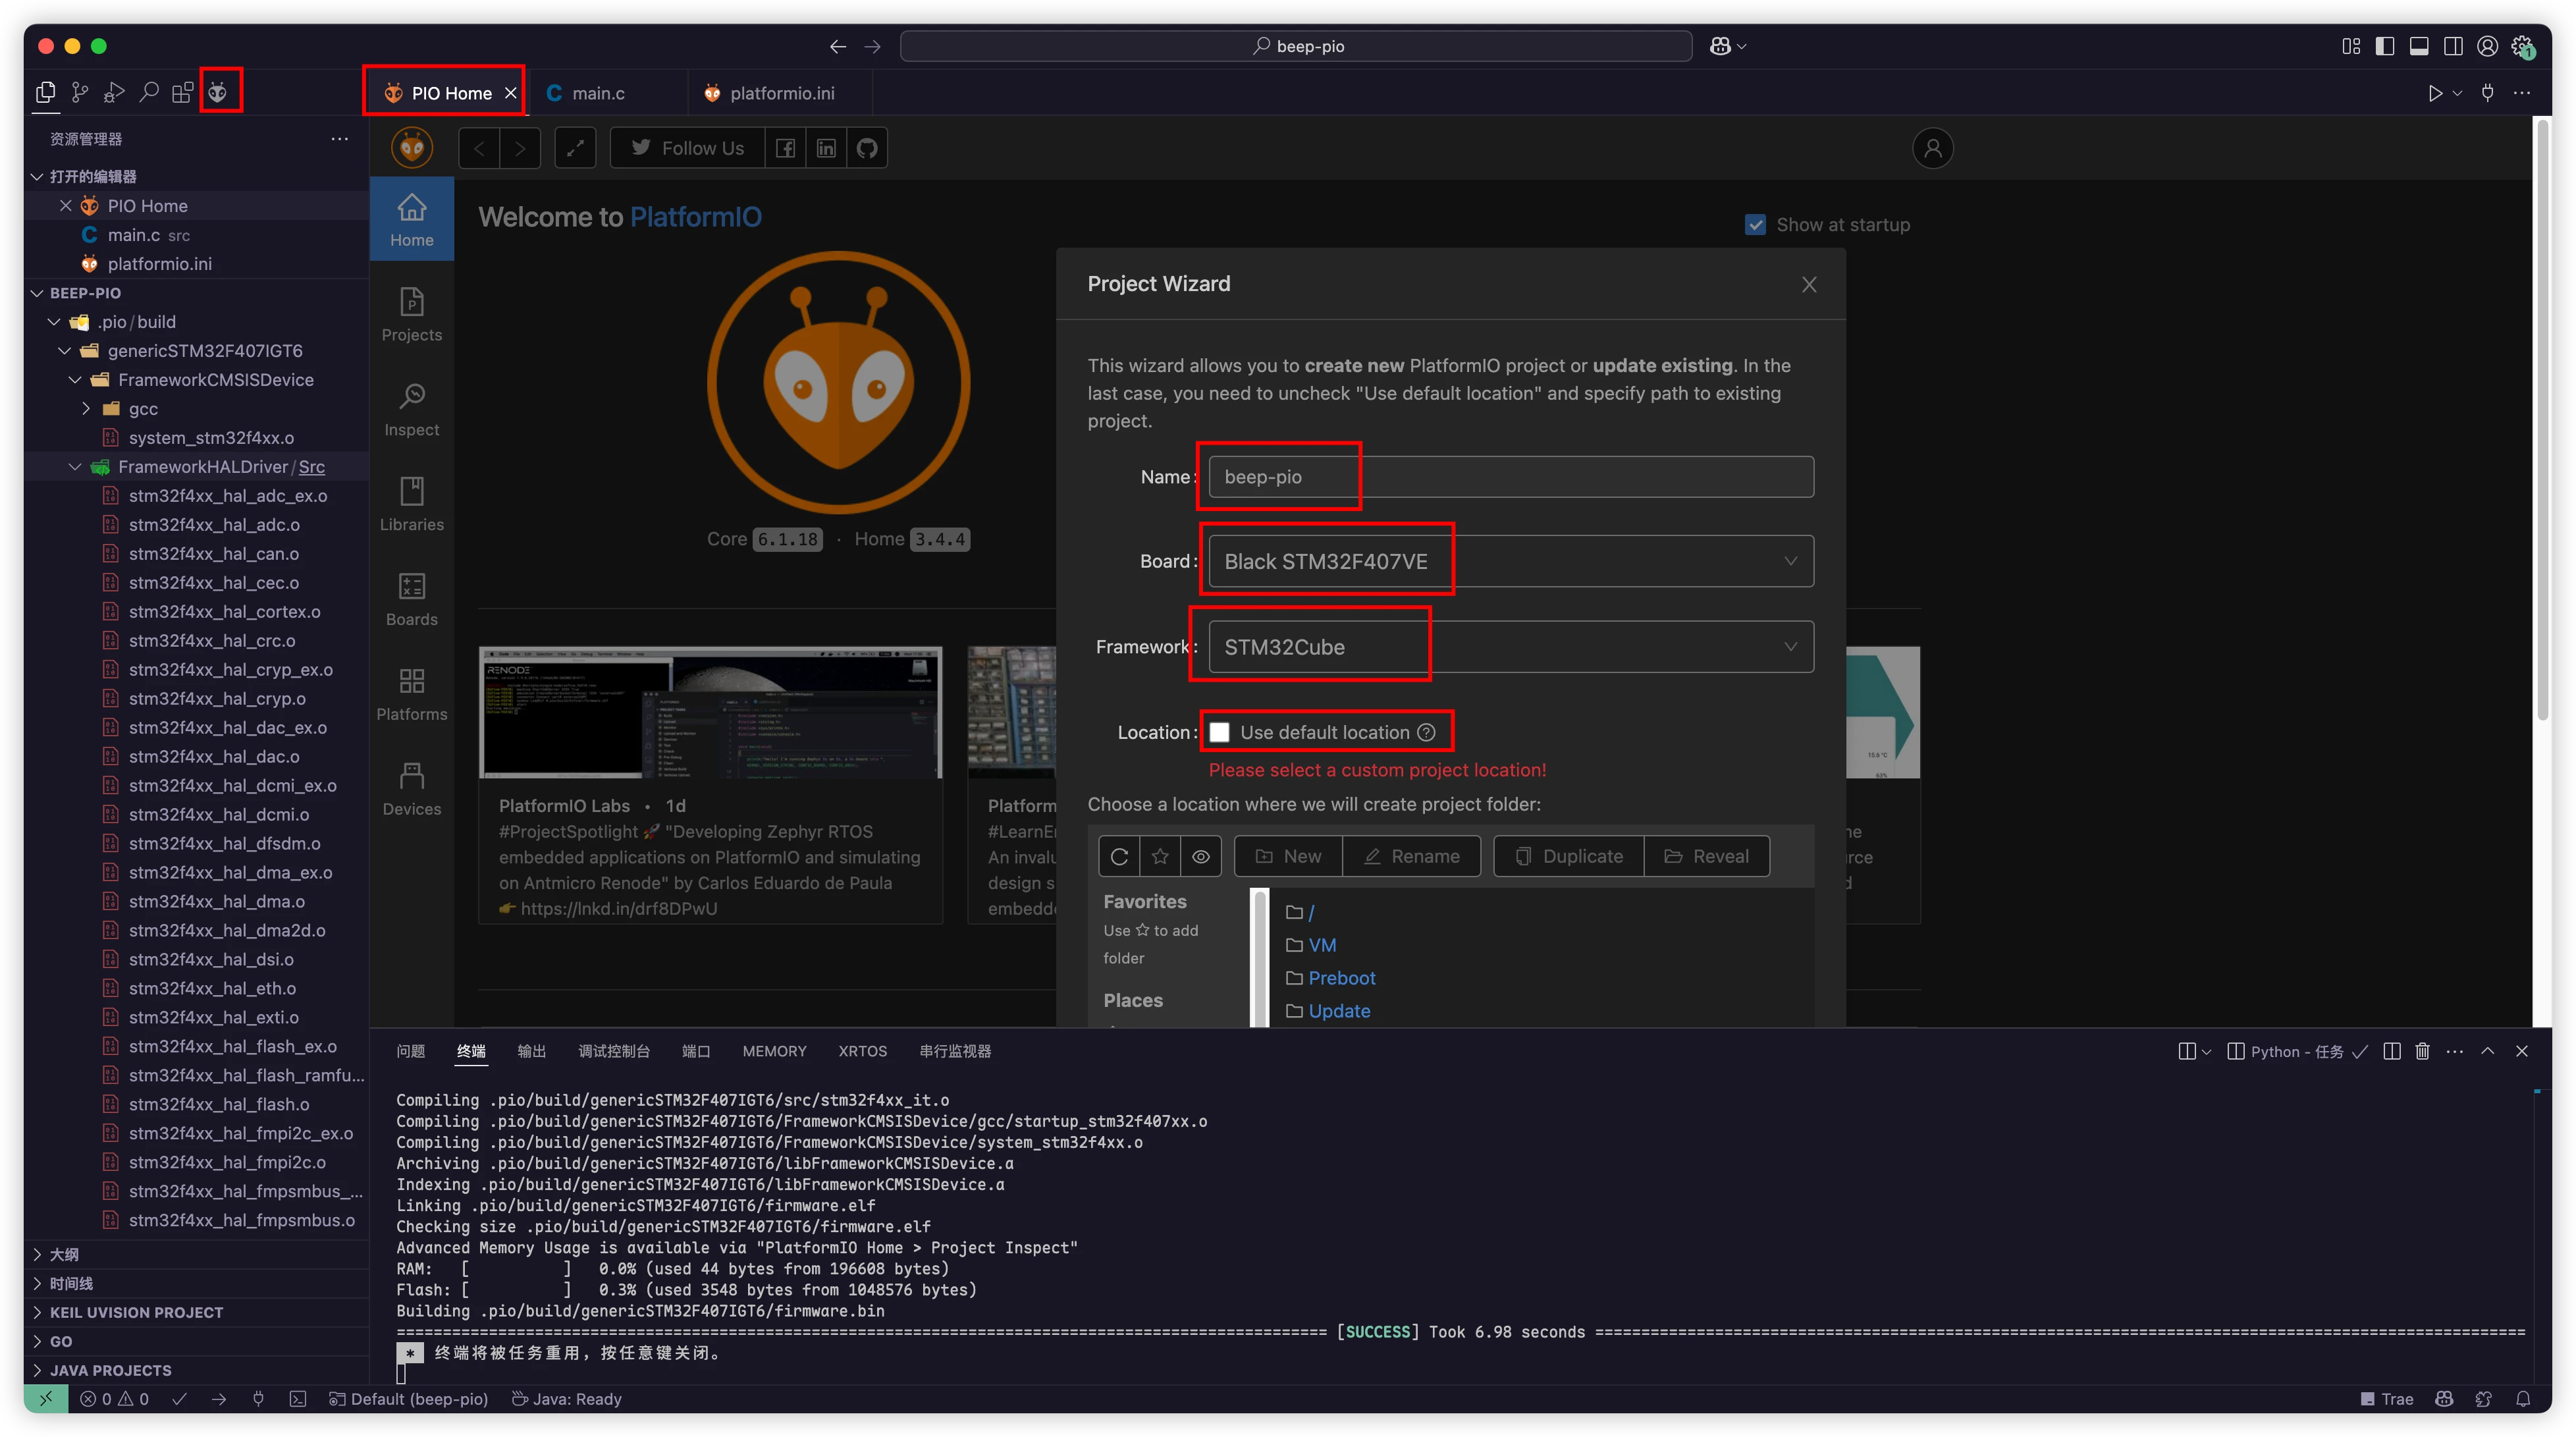This screenshot has width=2576, height=1437.
Task: Open Run and Debug view icon
Action: pos(114,93)
